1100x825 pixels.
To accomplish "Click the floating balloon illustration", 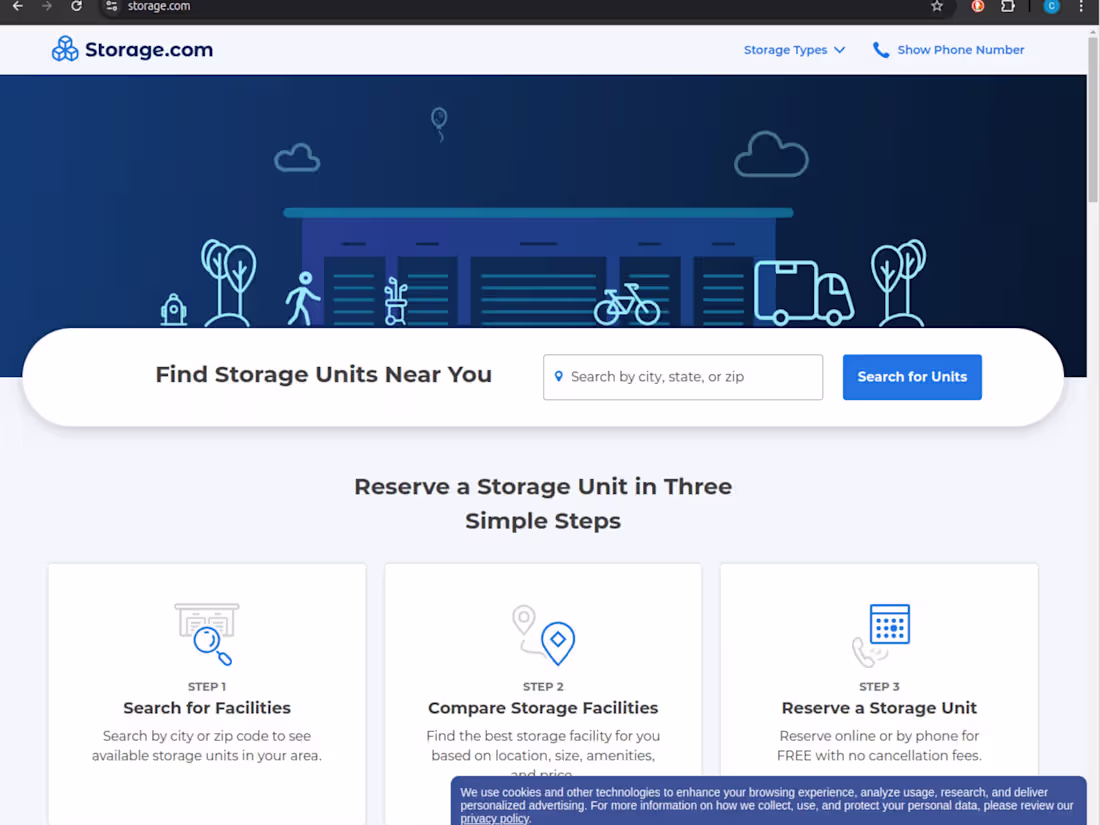I will tap(439, 124).
